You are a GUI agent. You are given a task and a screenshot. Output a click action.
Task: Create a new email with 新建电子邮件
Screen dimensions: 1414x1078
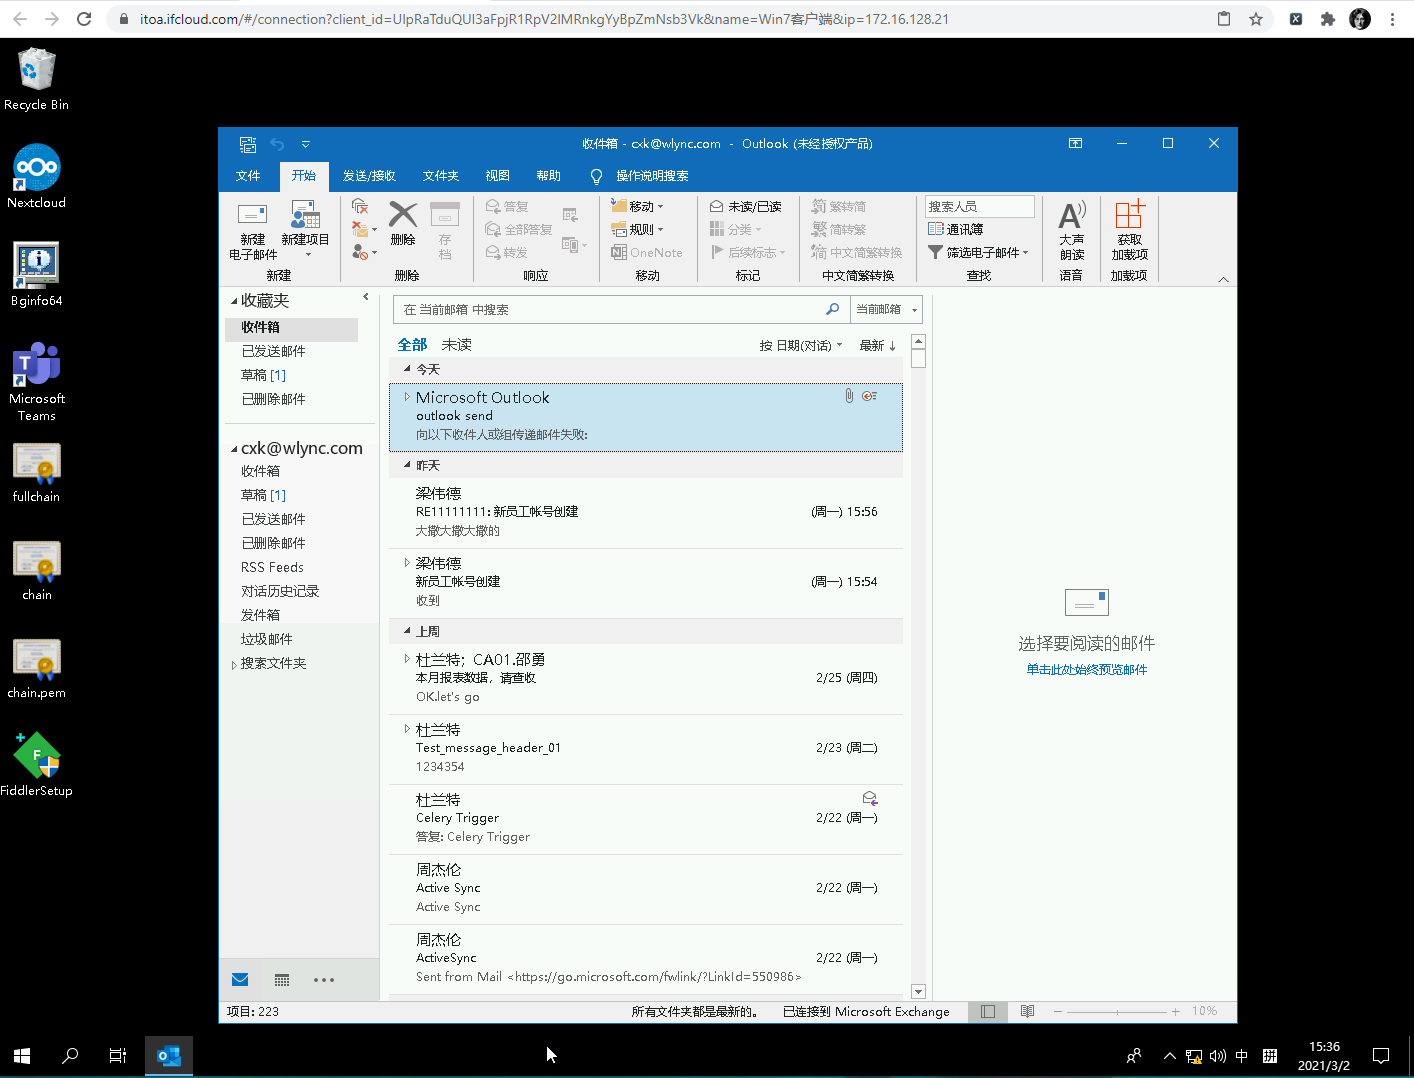pos(252,231)
